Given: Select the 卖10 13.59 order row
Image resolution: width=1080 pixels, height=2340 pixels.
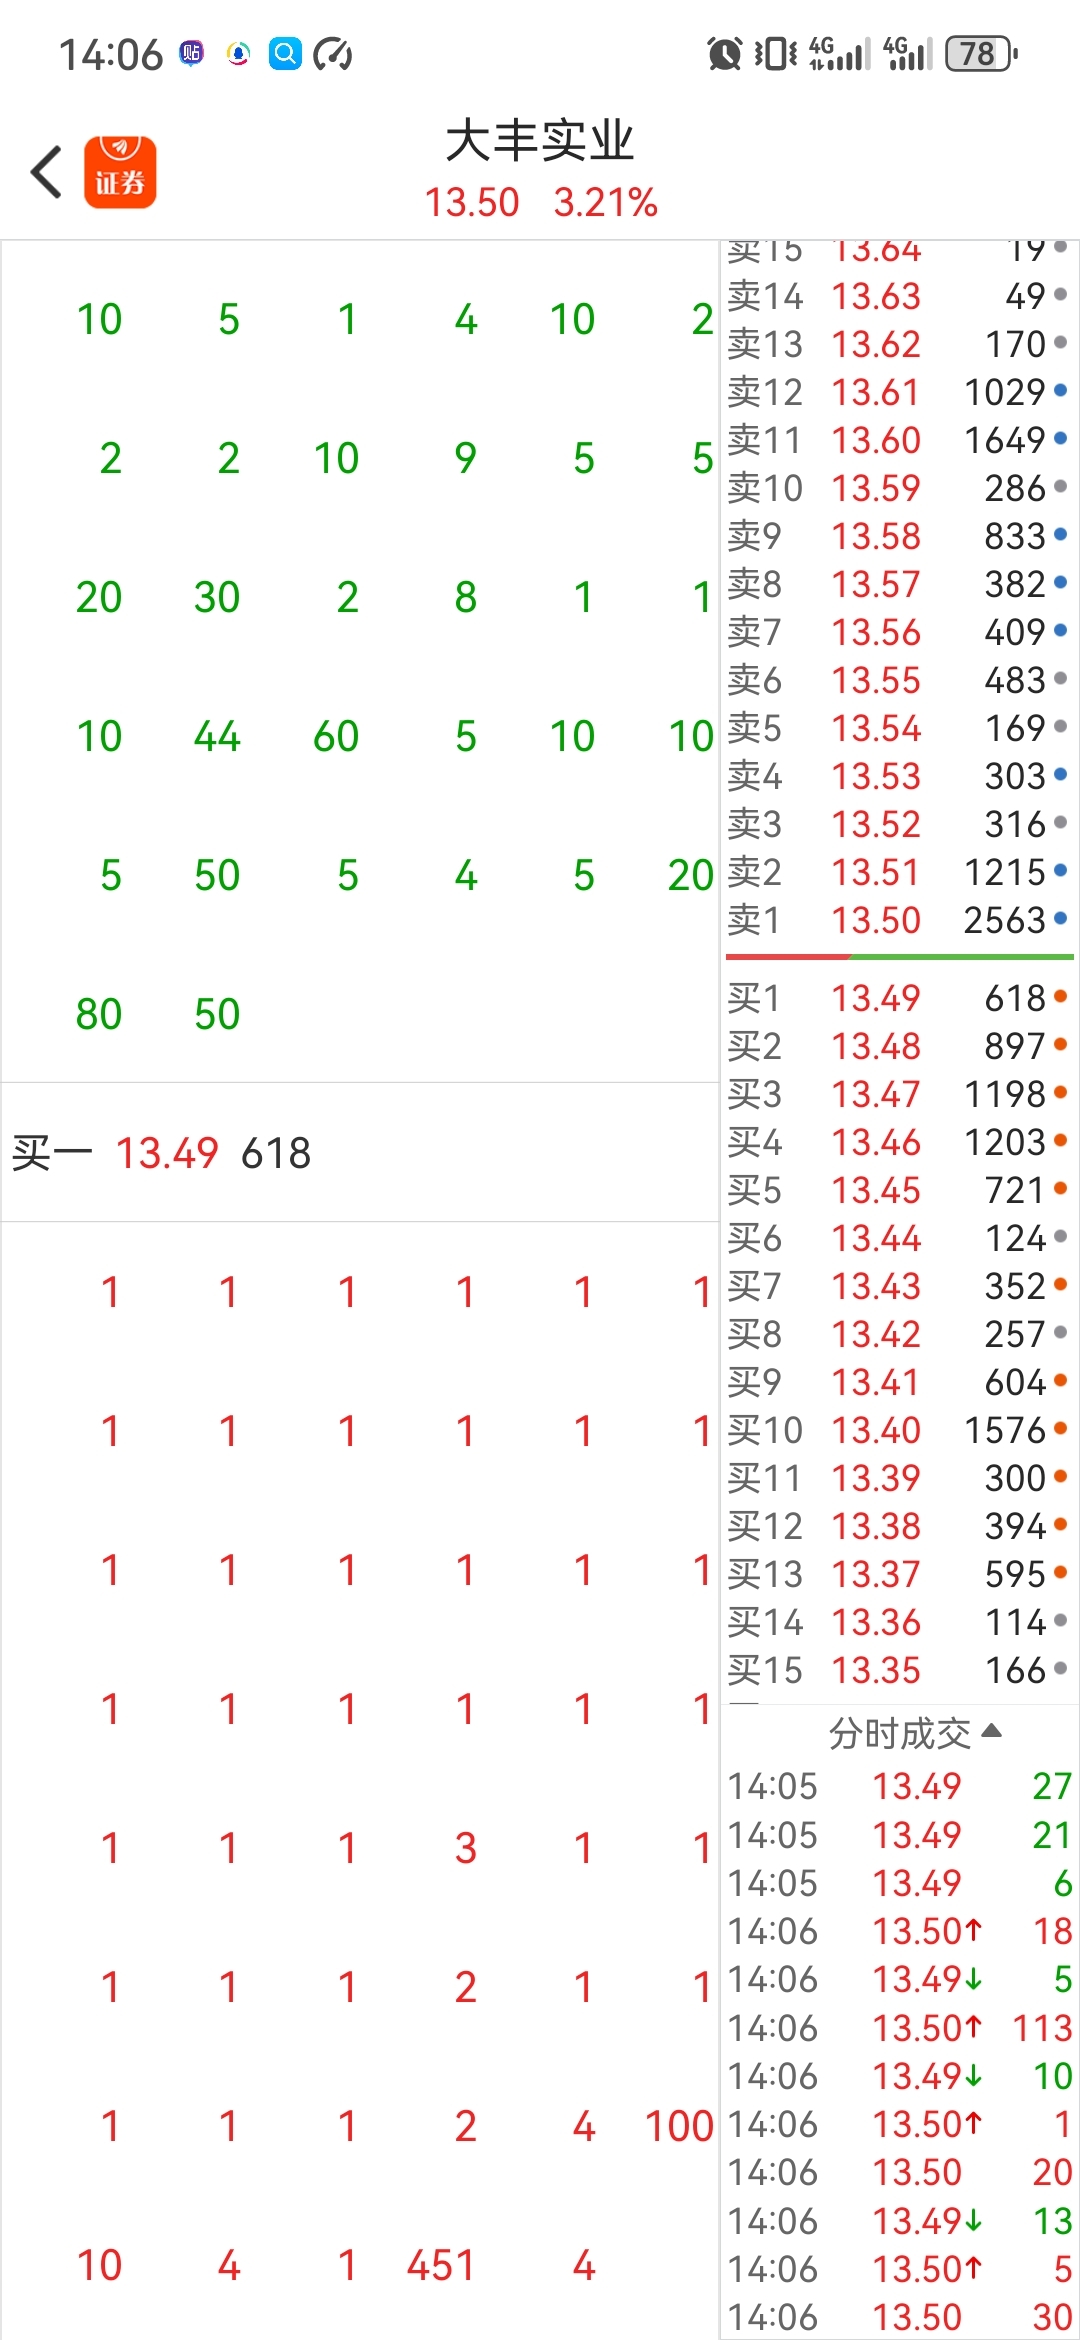Looking at the screenshot, I should 898,488.
